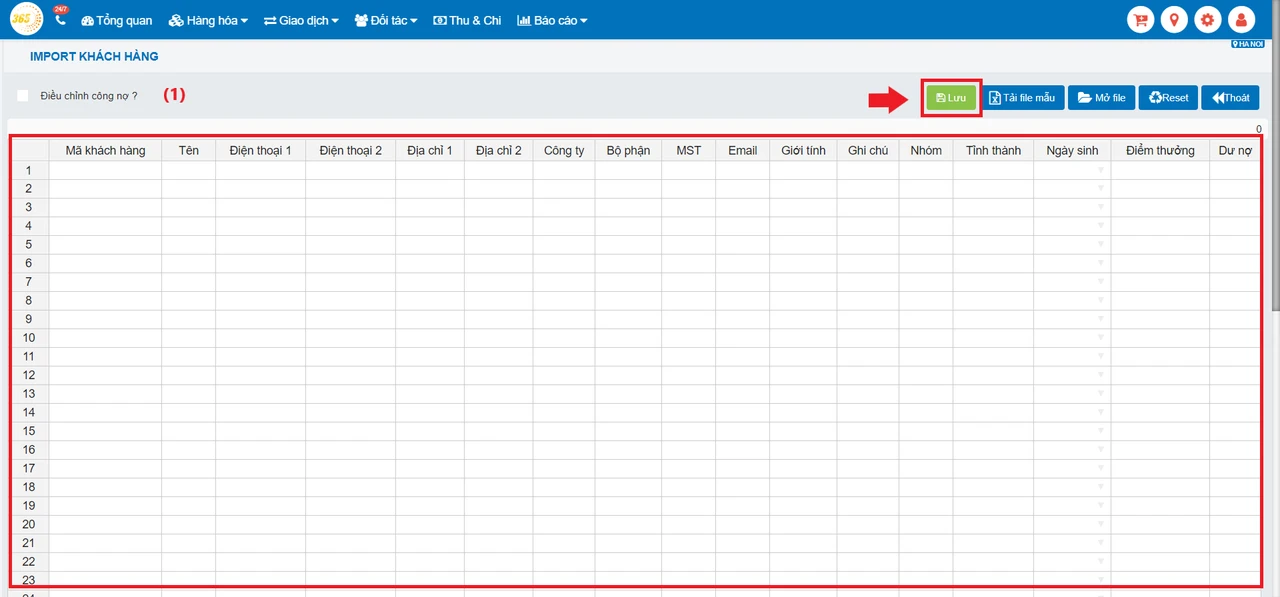Open Tổng quan menu
The image size is (1280, 597).
[x=117, y=20]
